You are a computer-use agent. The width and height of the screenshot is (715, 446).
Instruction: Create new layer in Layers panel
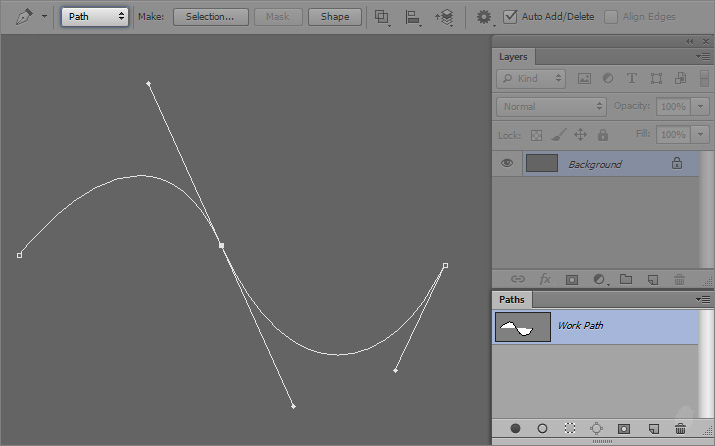tap(653, 279)
